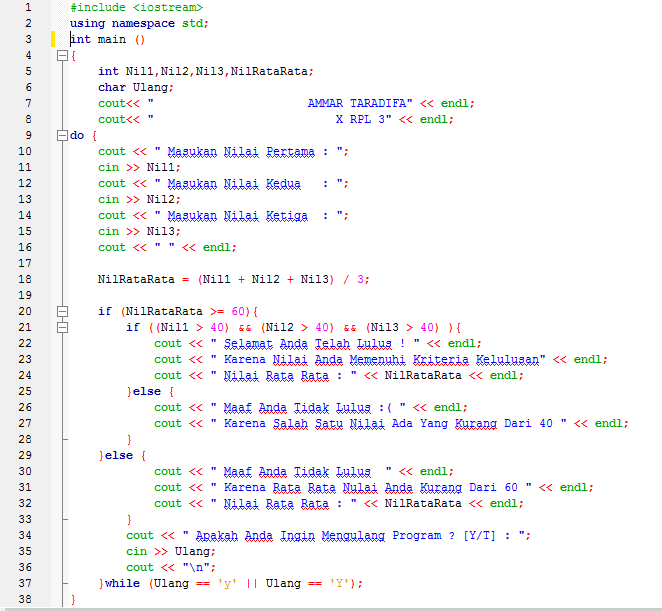Image resolution: width=662 pixels, height=611 pixels.
Task: Click the nested if checking Nil1 > 40
Action: [x=294, y=328]
